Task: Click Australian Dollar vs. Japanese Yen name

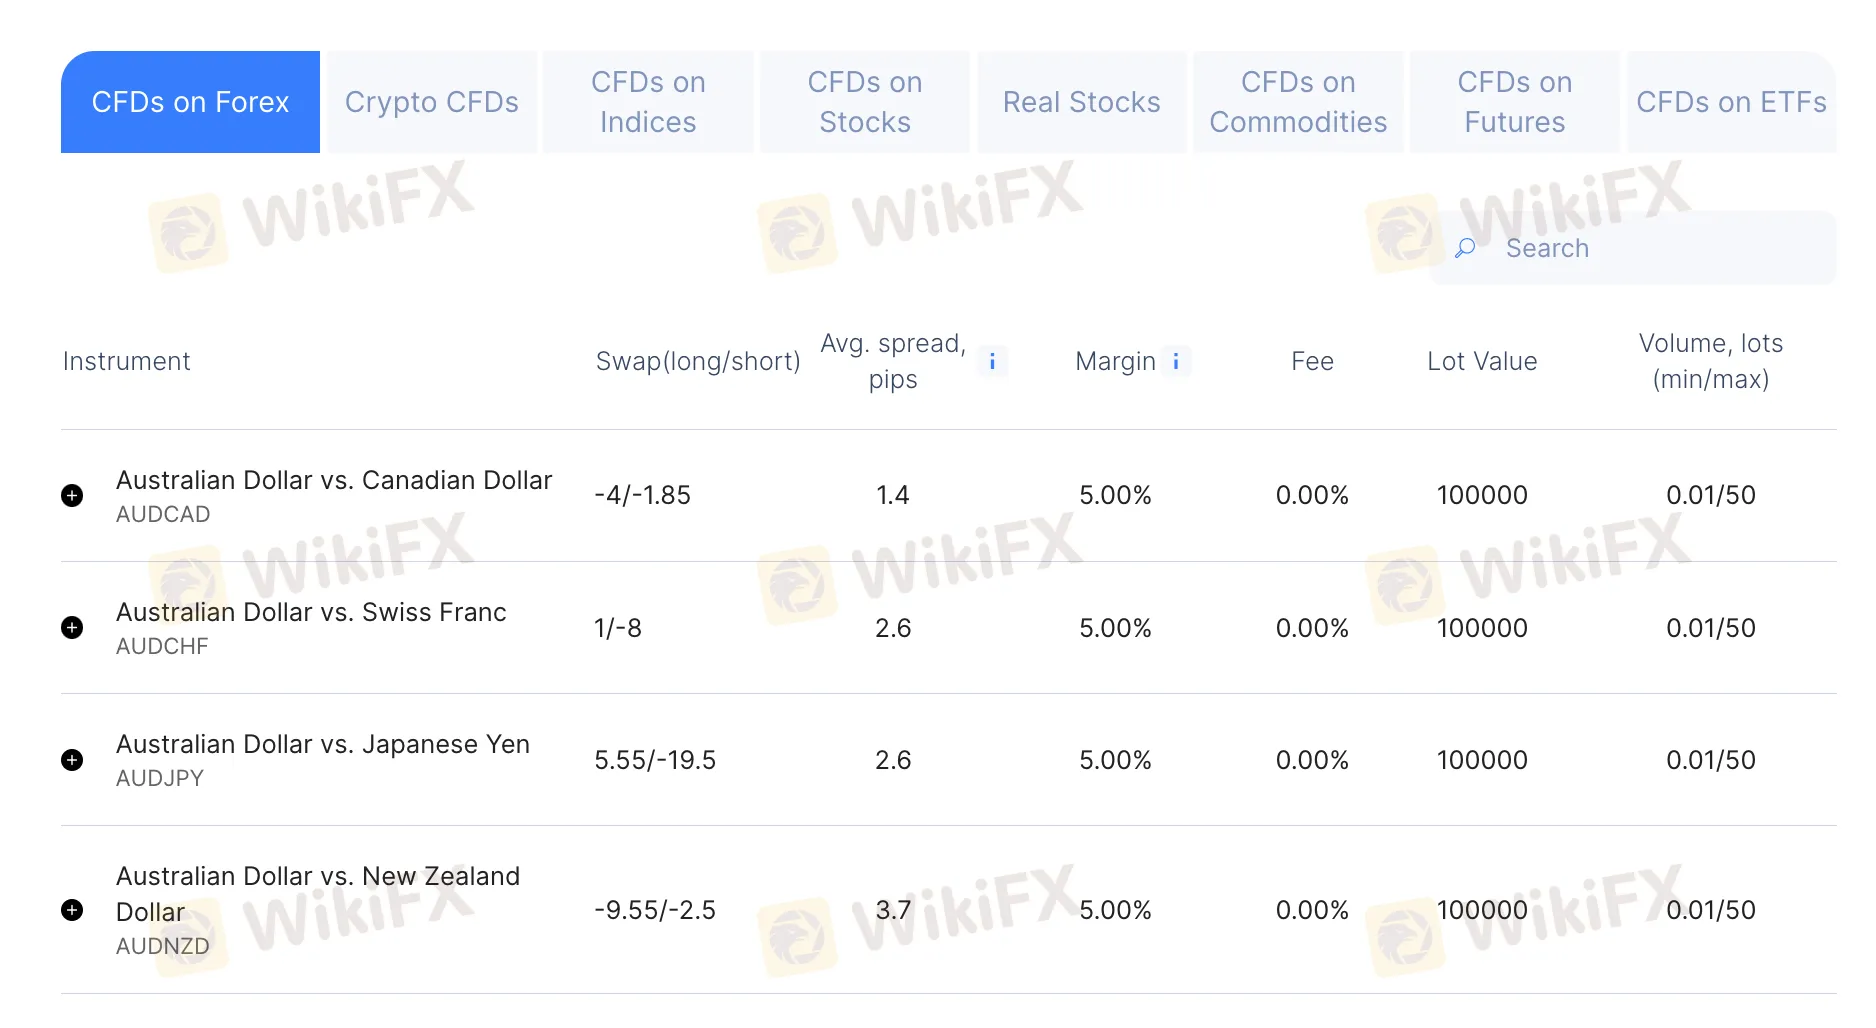Action: [323, 745]
